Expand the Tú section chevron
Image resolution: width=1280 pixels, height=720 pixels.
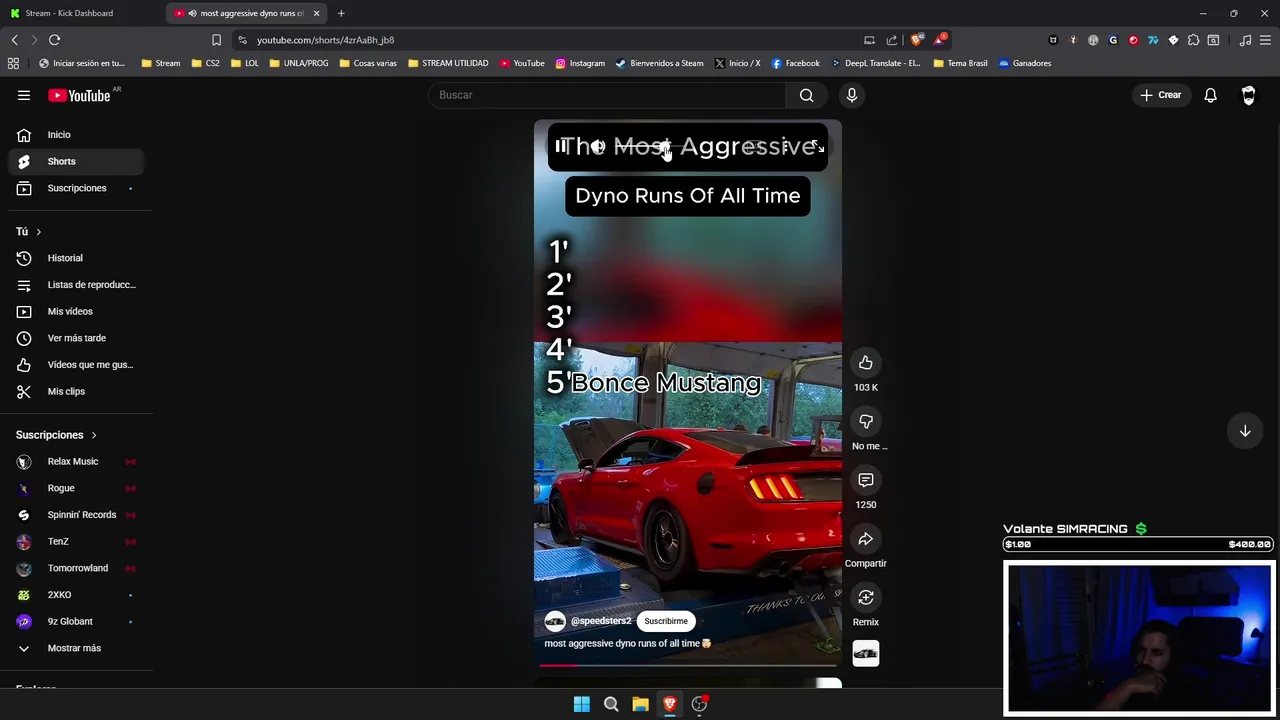click(x=38, y=232)
